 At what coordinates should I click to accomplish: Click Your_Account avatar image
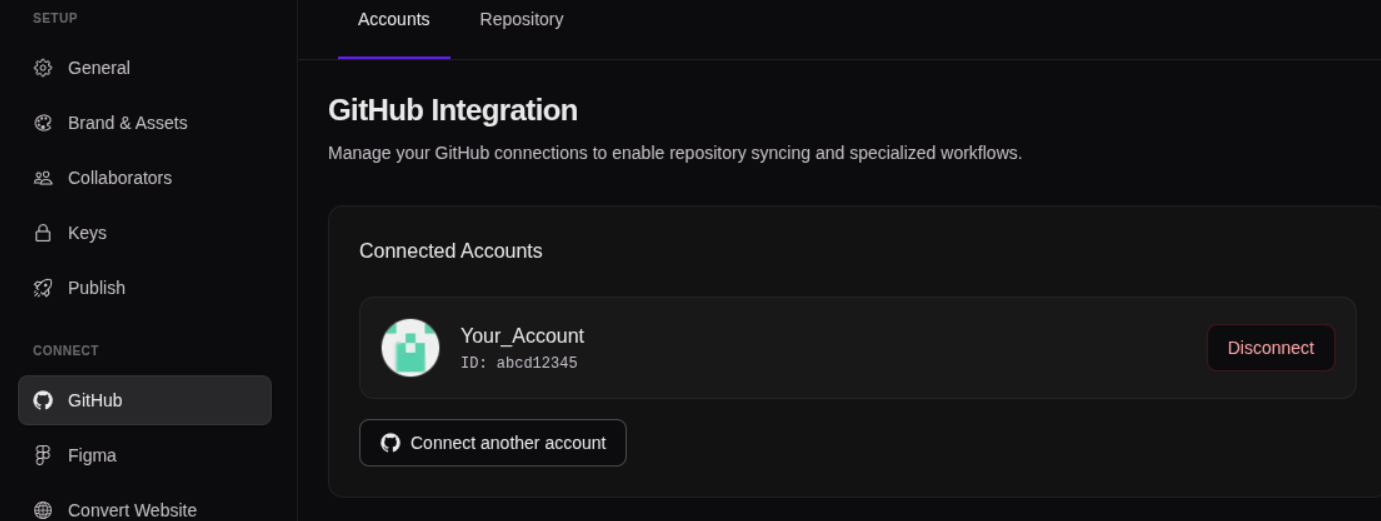[x=410, y=348]
